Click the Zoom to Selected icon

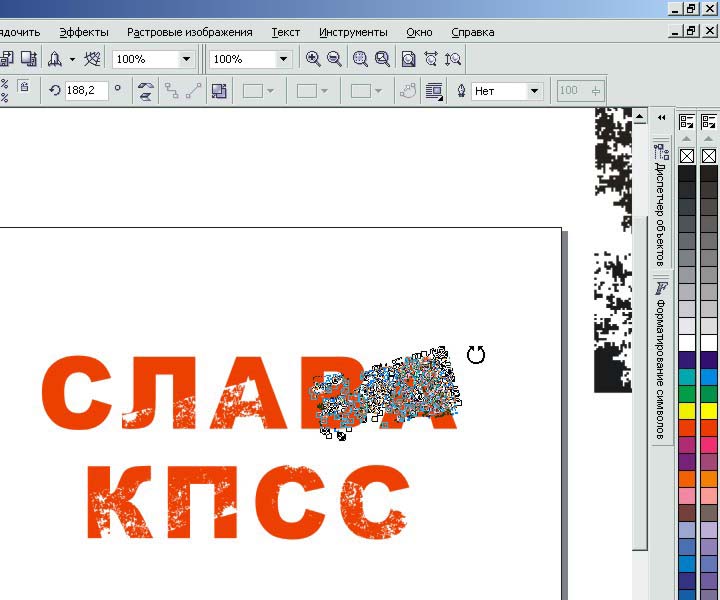coord(360,59)
